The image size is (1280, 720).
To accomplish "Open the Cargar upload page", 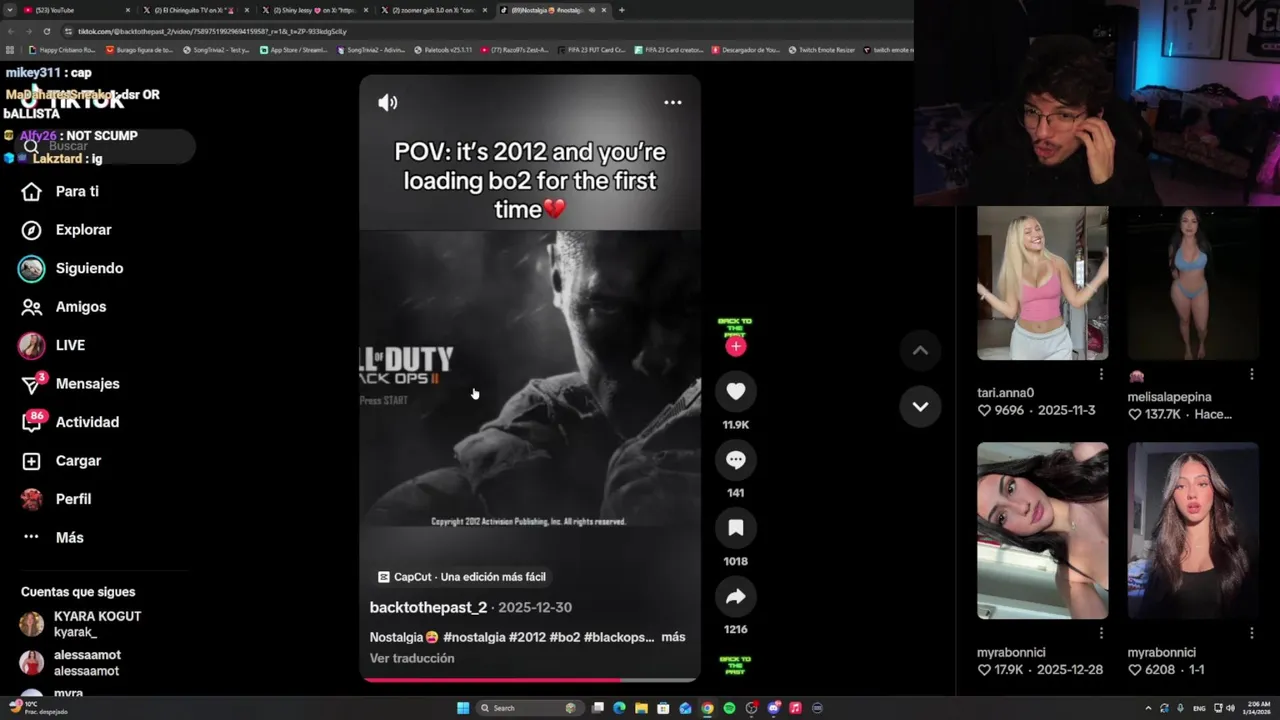I will pos(61,461).
